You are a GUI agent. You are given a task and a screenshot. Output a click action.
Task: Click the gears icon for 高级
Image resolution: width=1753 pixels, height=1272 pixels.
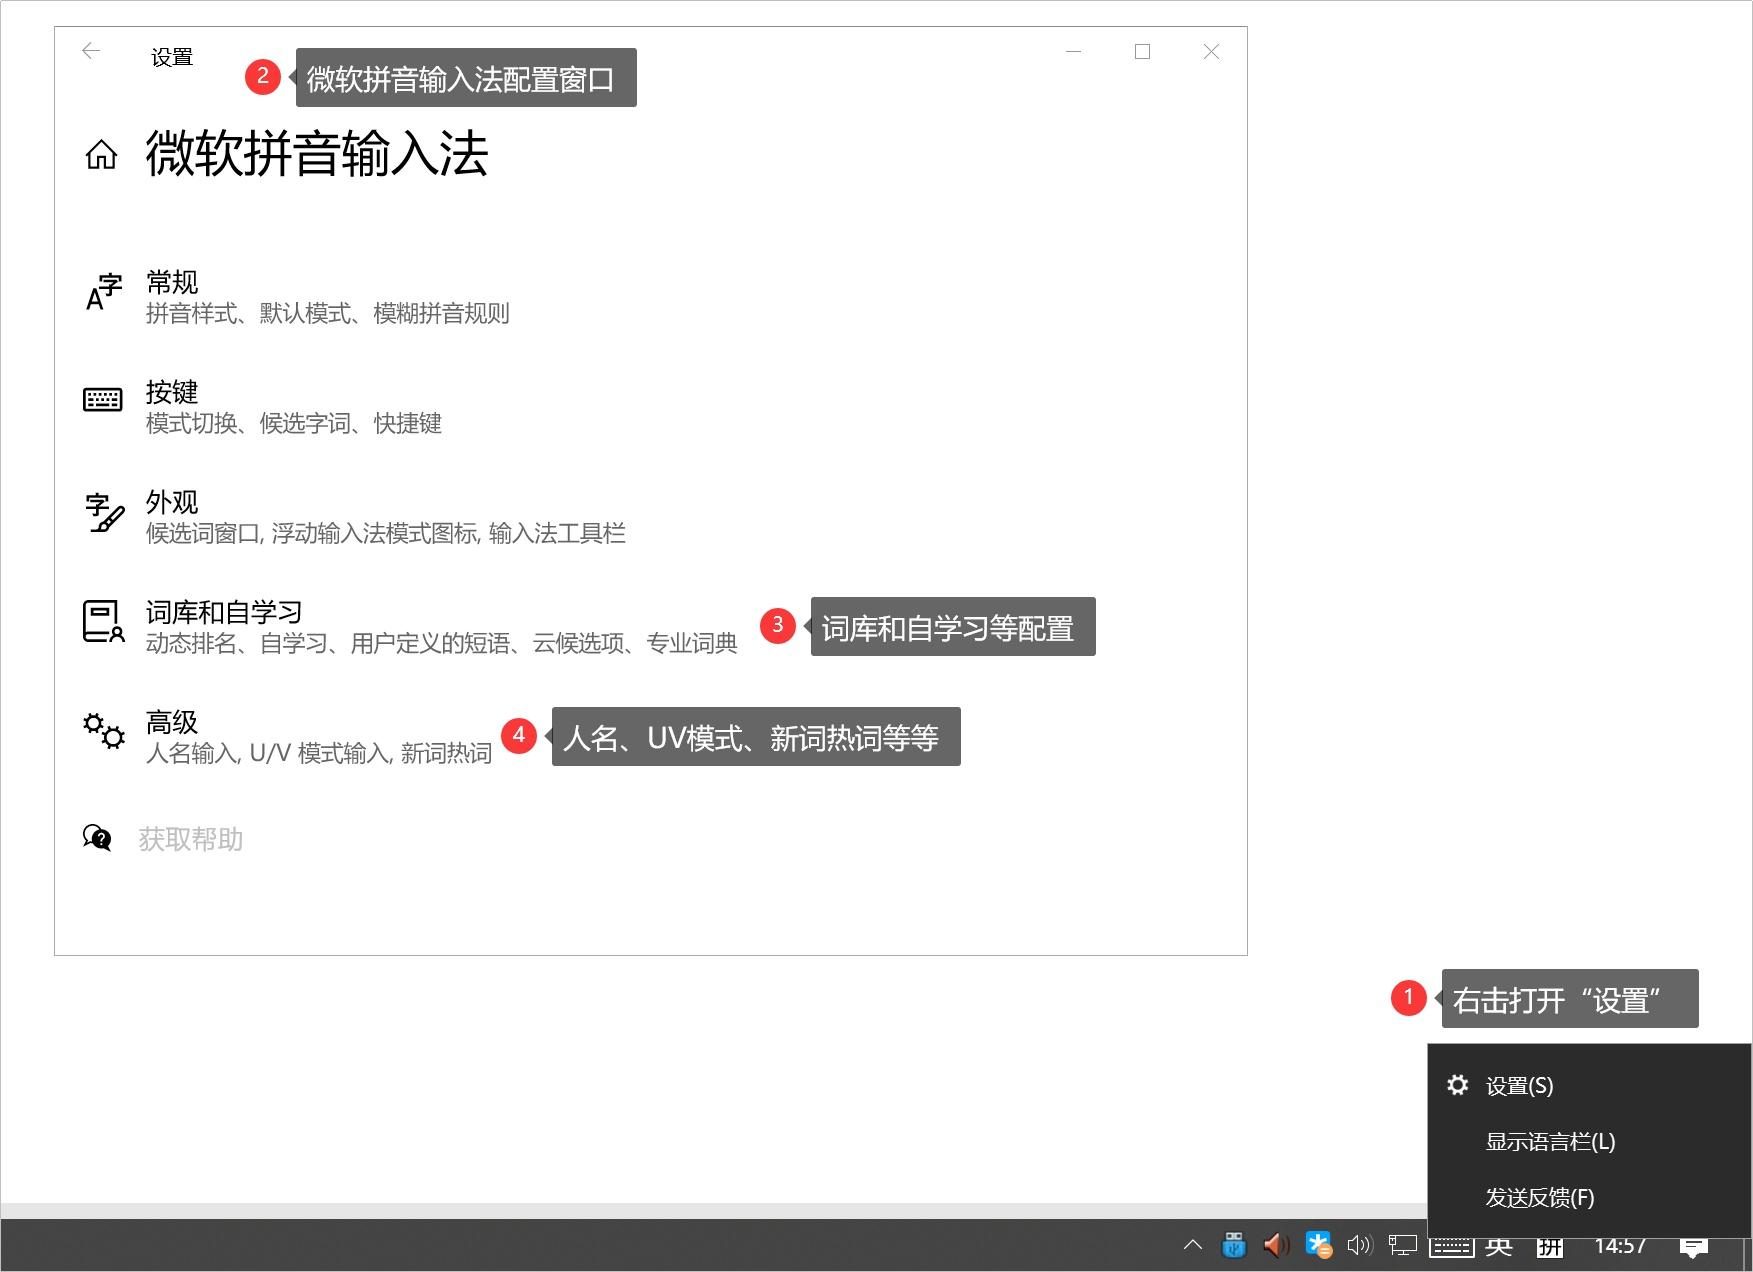(x=104, y=731)
